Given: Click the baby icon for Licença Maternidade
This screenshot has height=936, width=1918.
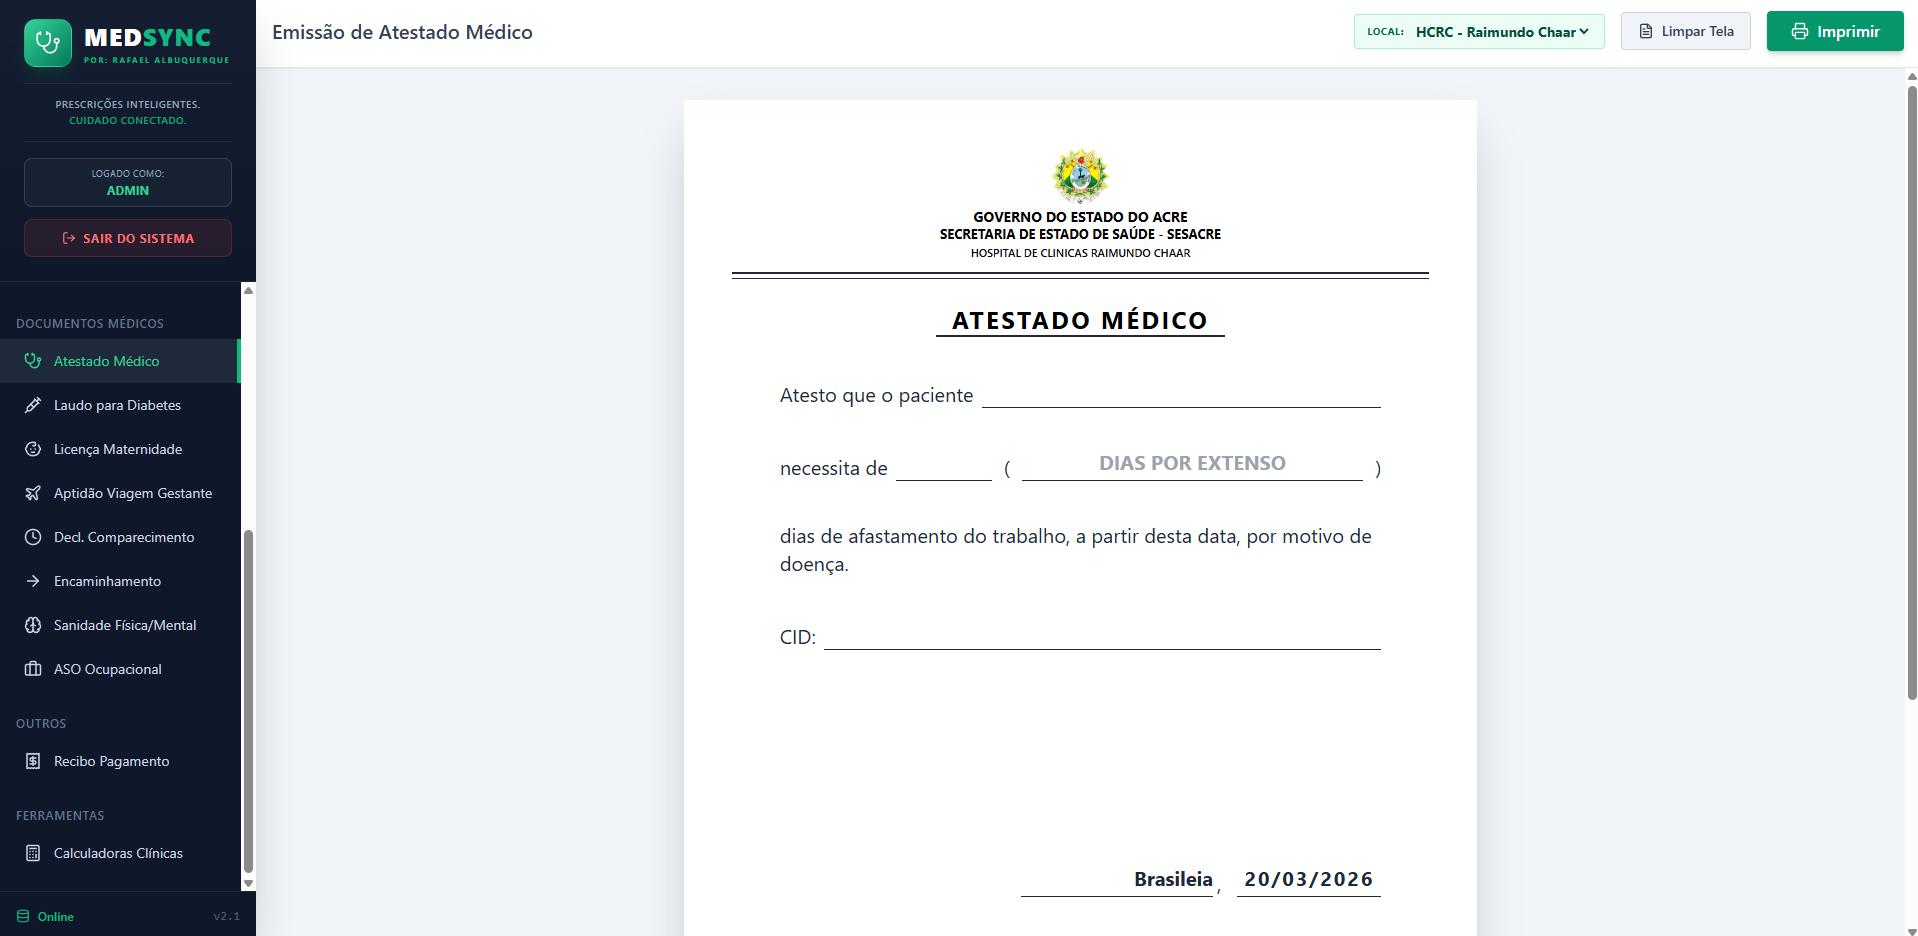Looking at the screenshot, I should click(x=33, y=449).
